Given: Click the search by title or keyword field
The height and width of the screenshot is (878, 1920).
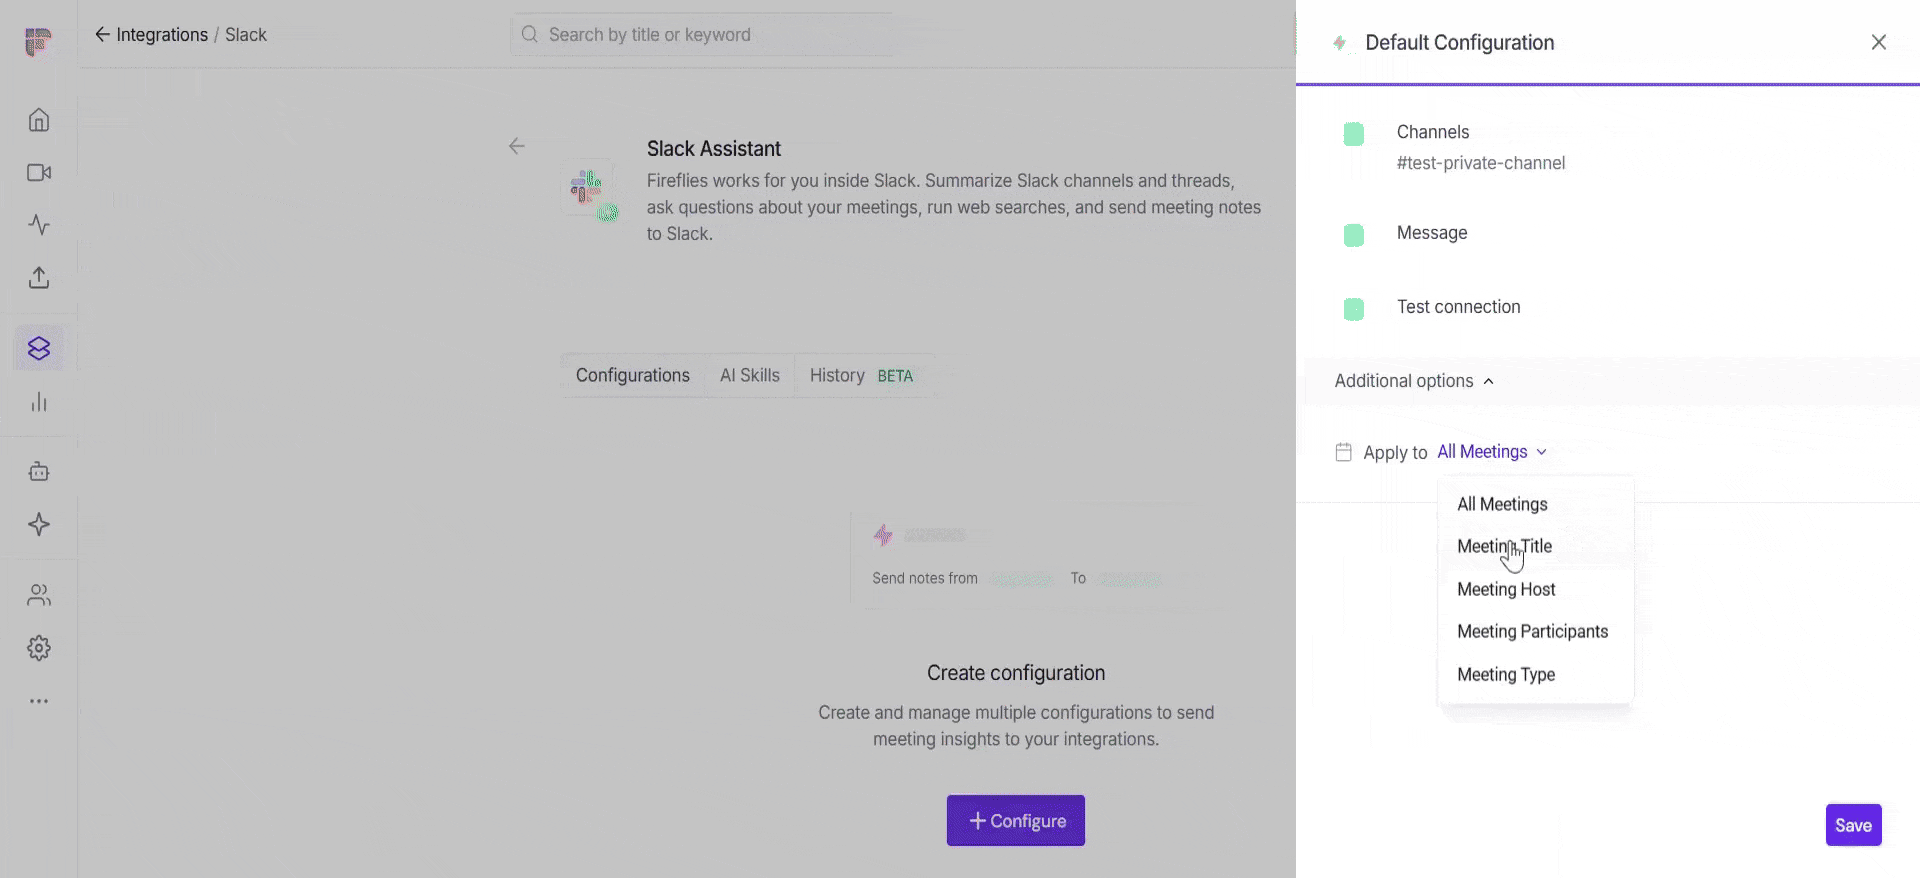Looking at the screenshot, I should coord(702,34).
